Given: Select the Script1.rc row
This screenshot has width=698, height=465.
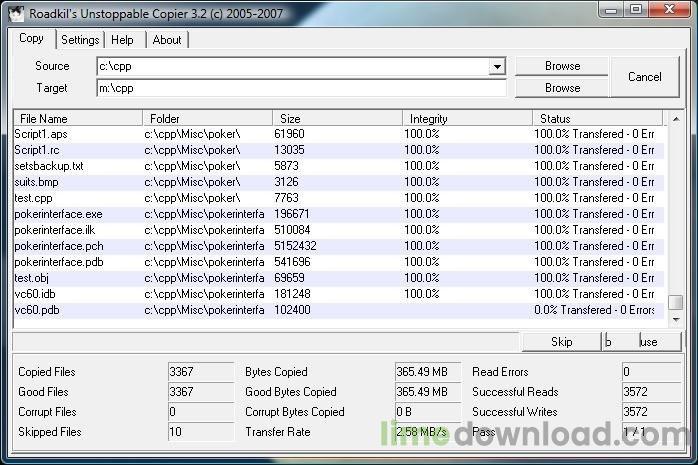Looking at the screenshot, I should [339, 150].
